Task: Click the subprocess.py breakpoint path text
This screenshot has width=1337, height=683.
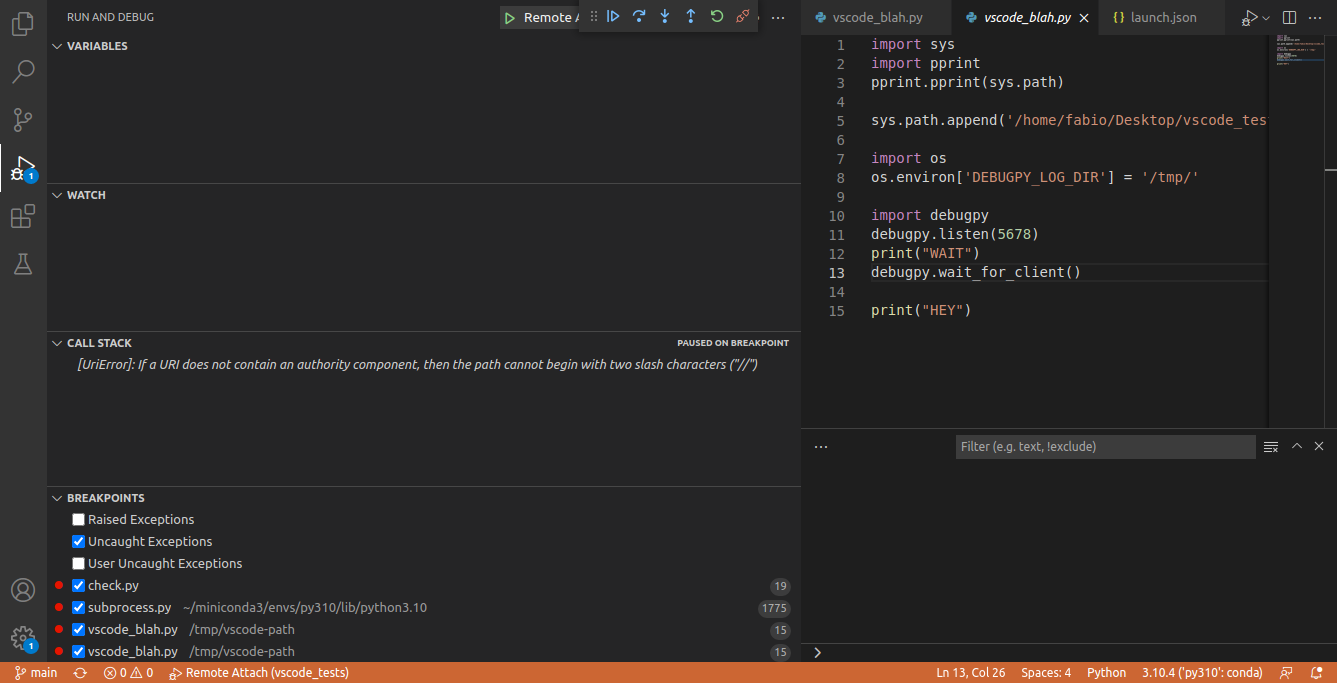Action: pos(305,608)
